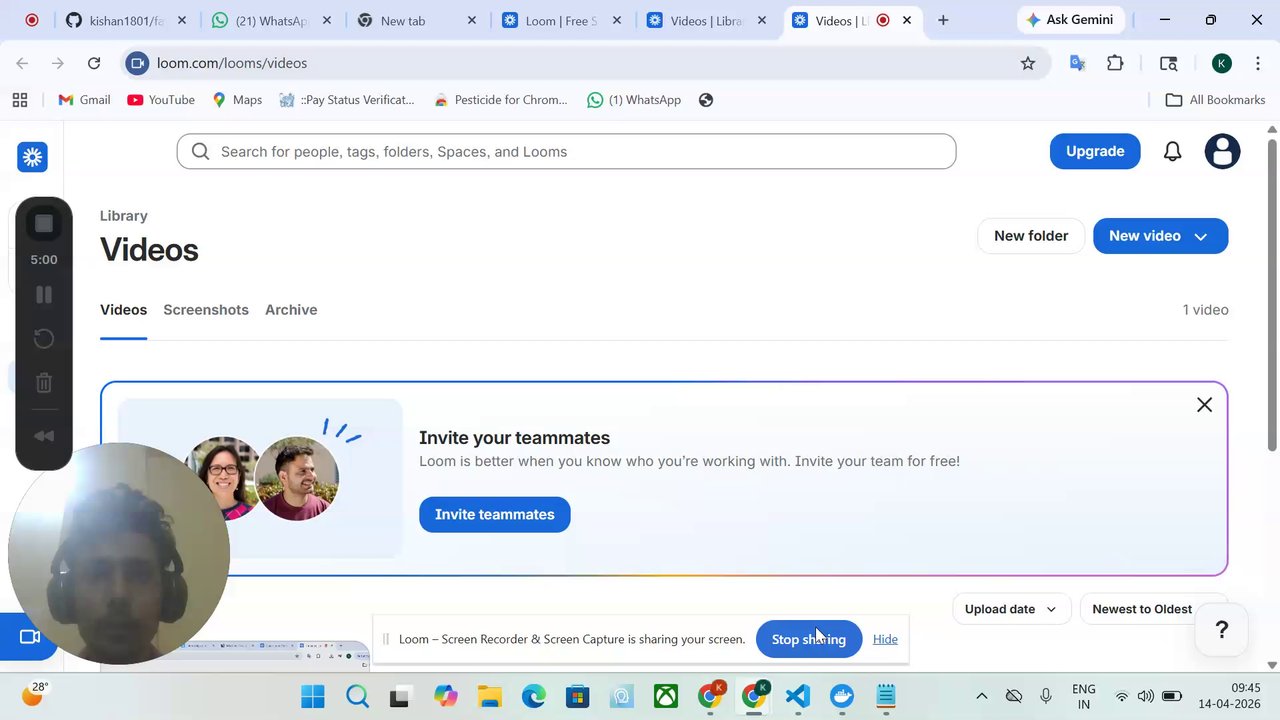Screen dimensions: 1280x720
Task: Reload the page
Action: click(94, 63)
